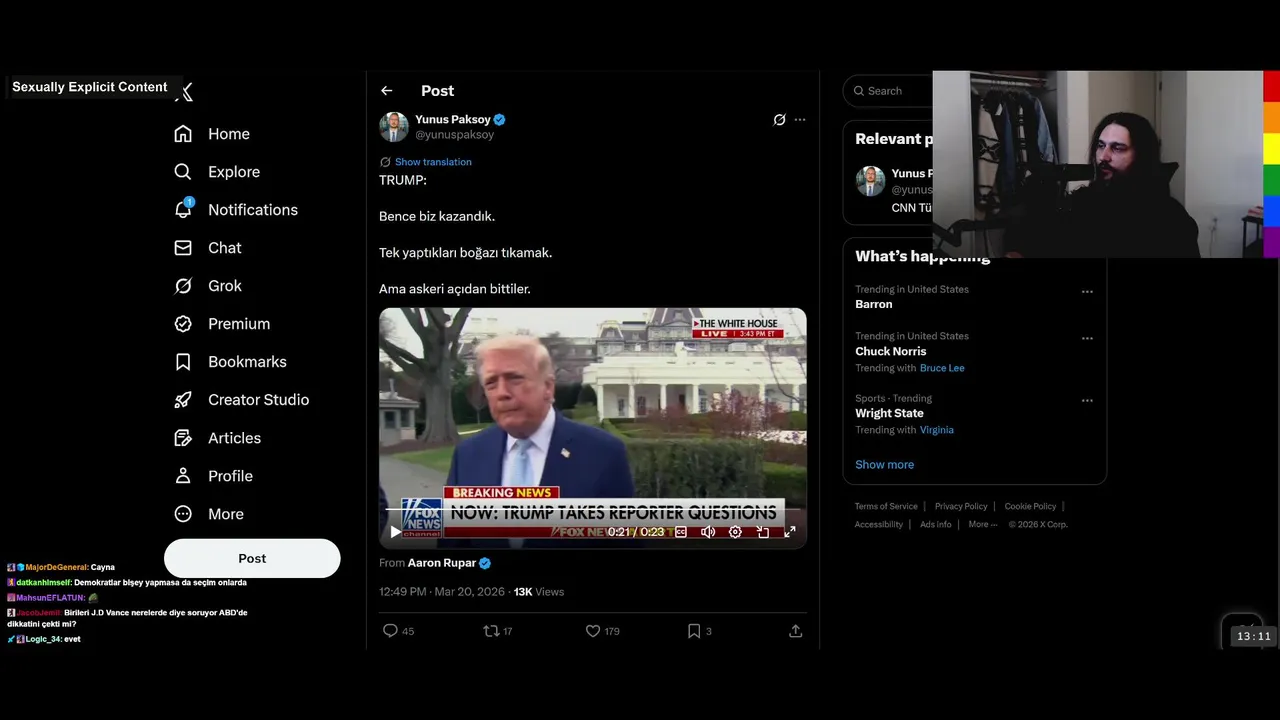
Task: Open the Creator Studio rocket icon
Action: point(183,400)
